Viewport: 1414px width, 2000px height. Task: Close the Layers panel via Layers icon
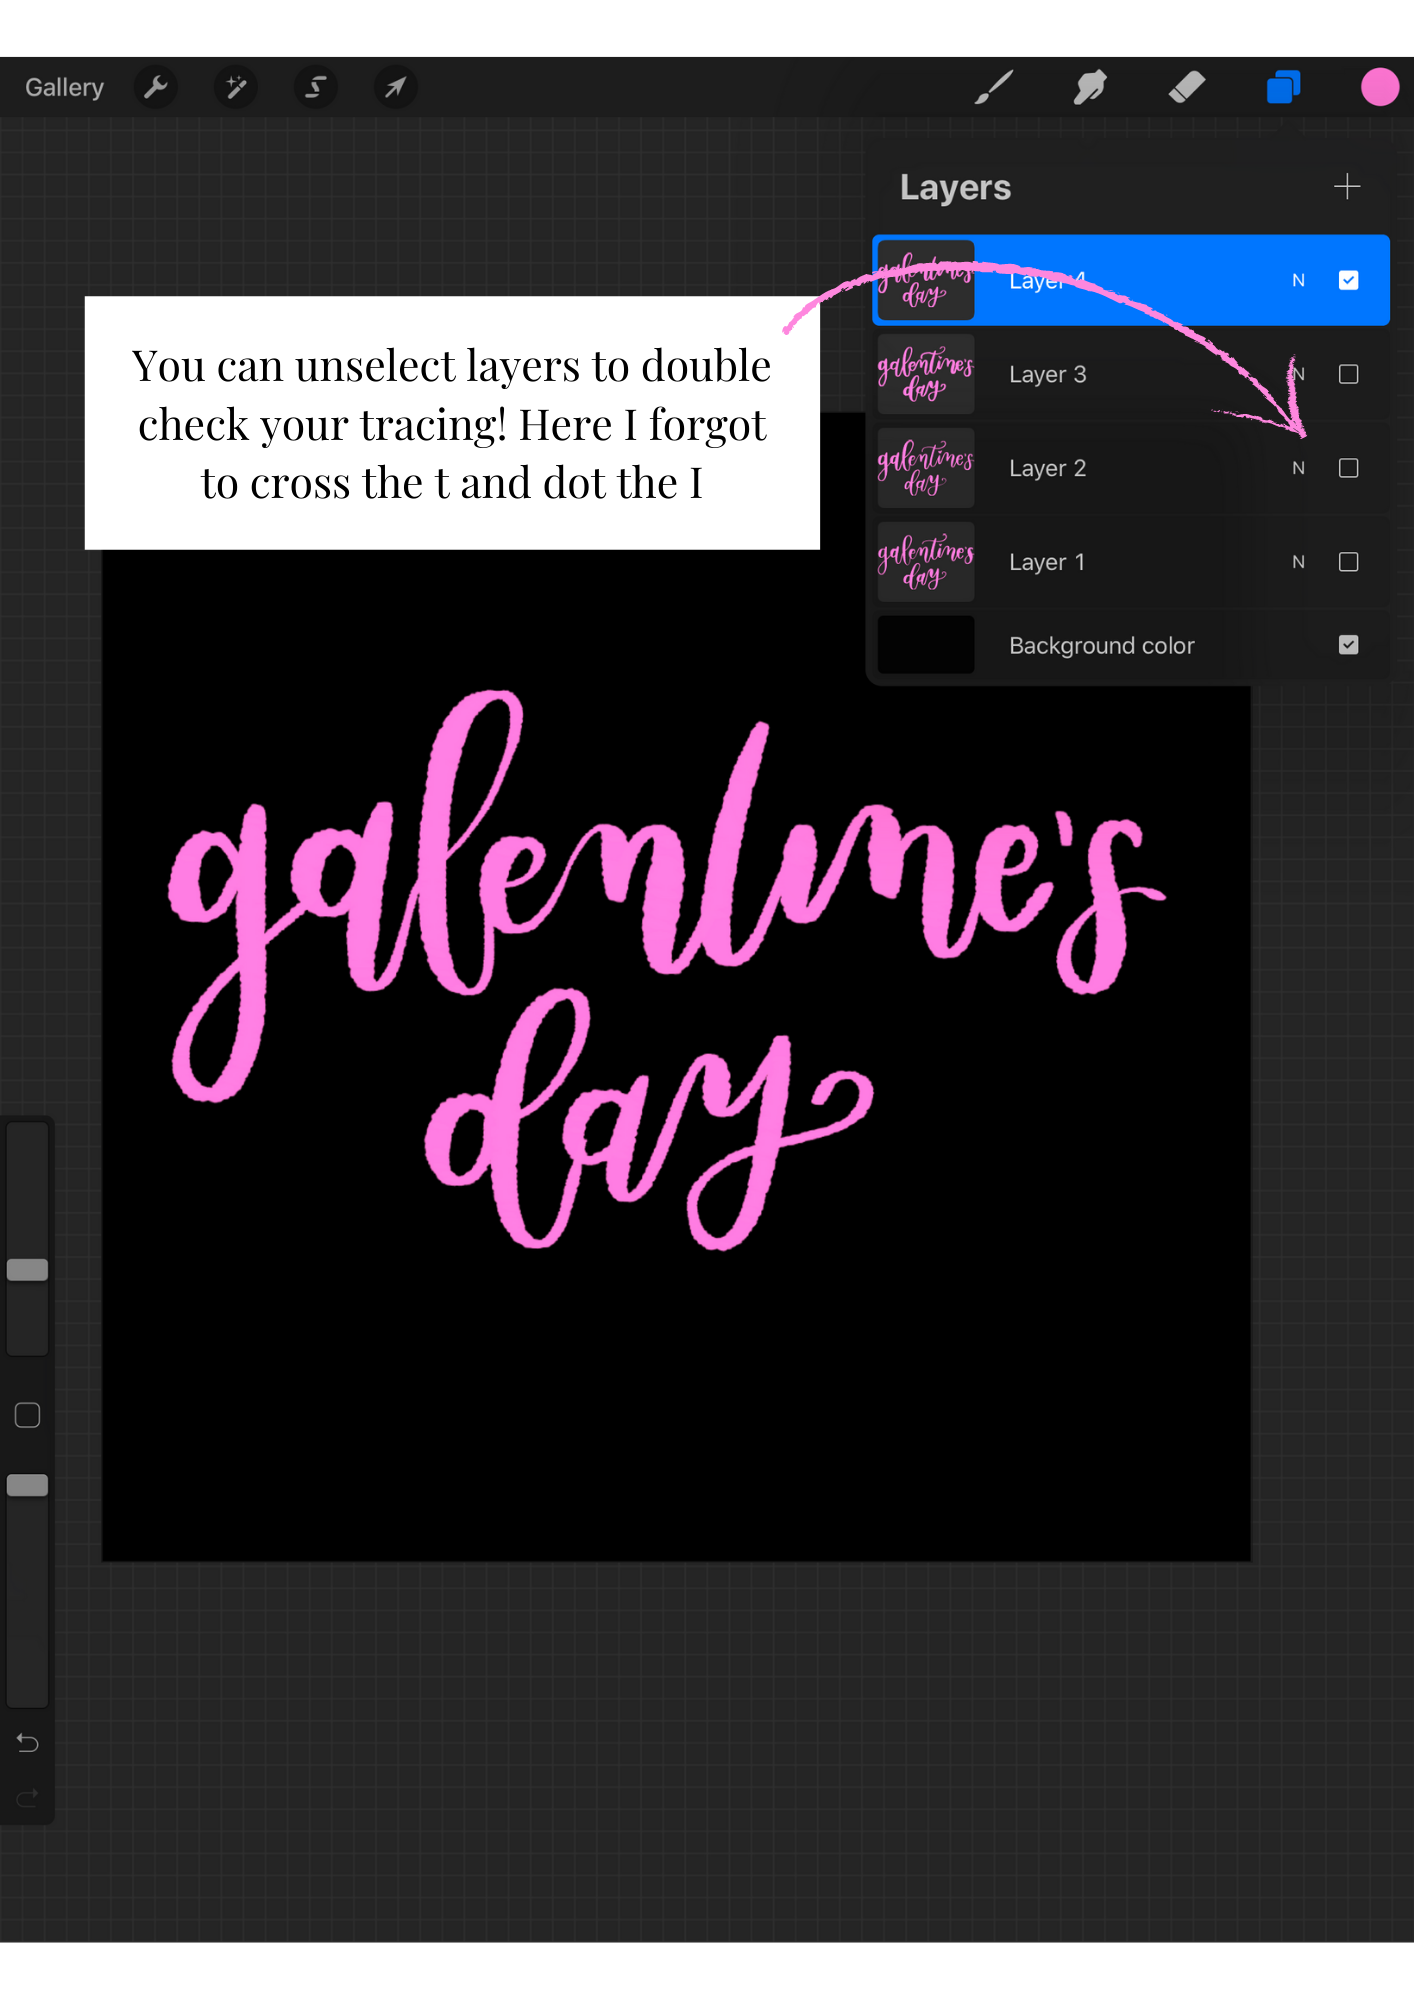point(1283,88)
